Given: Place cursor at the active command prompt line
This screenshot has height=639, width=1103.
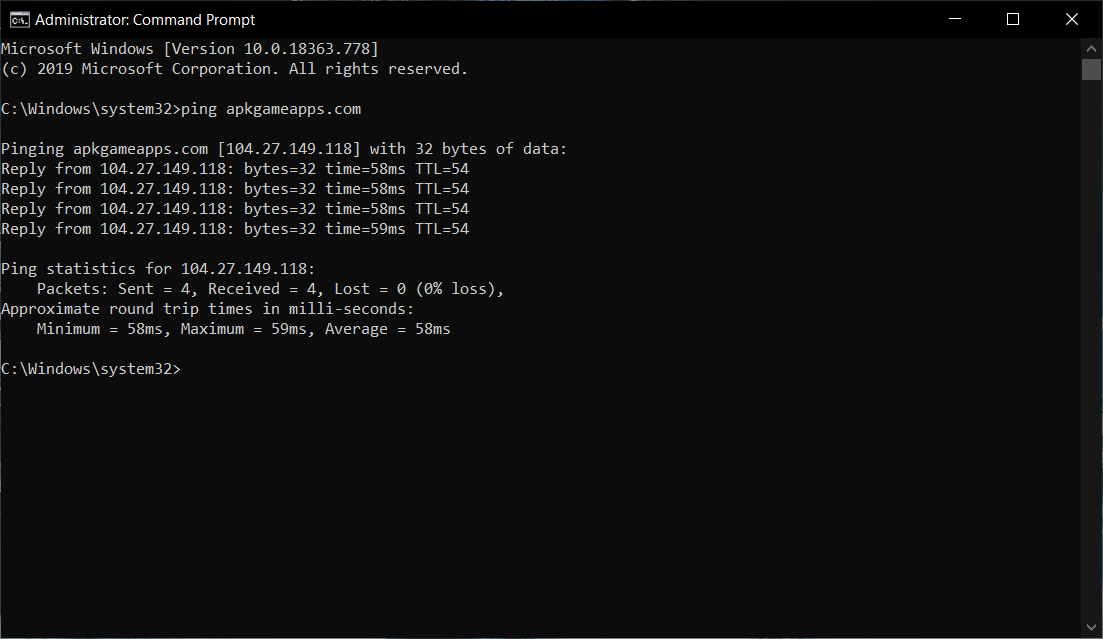Looking at the screenshot, I should coord(186,368).
